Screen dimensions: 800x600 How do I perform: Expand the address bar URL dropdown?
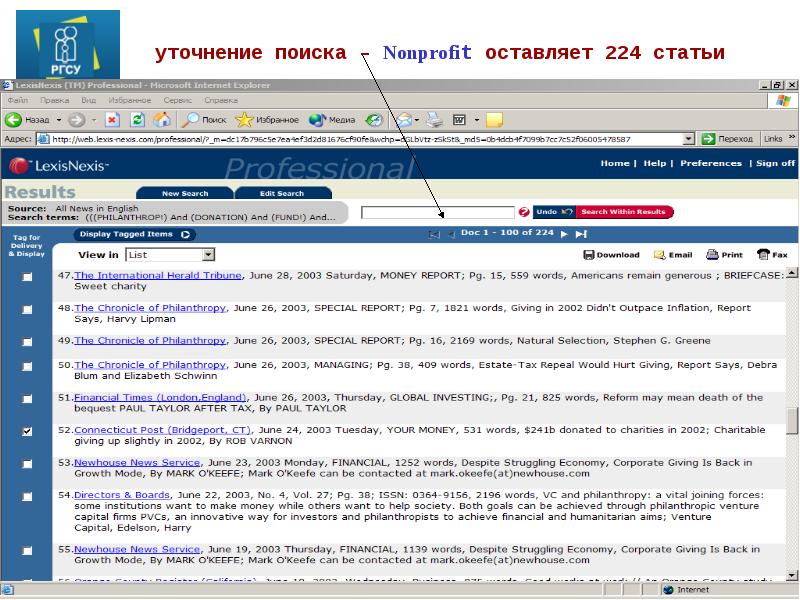click(x=688, y=139)
